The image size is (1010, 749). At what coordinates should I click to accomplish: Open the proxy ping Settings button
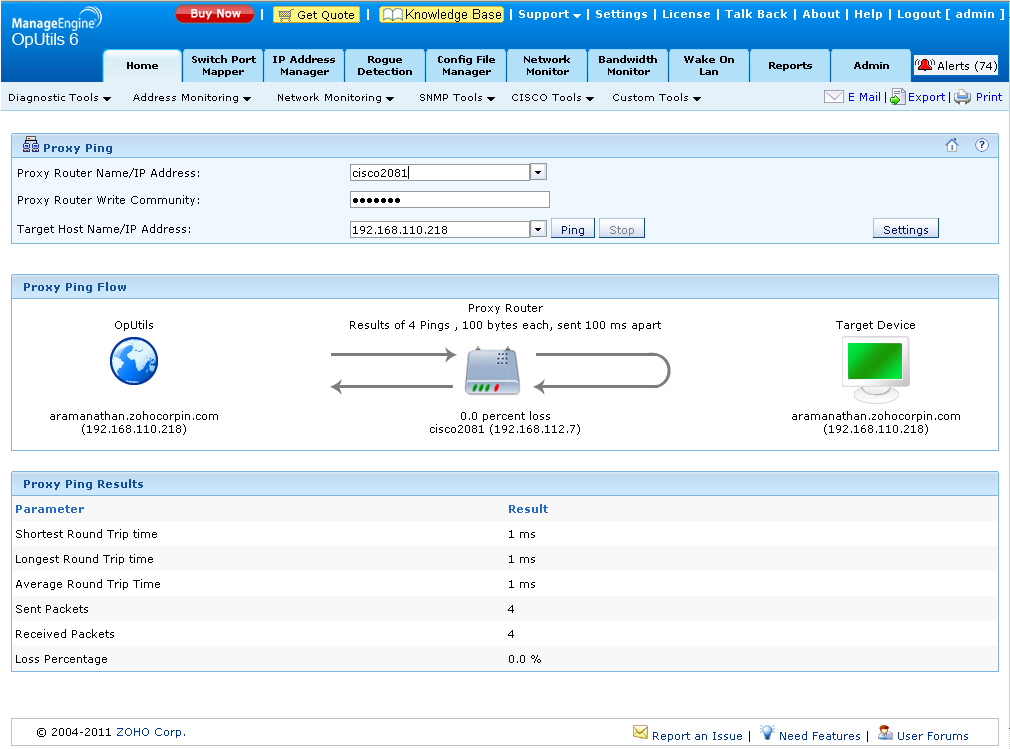tap(905, 229)
